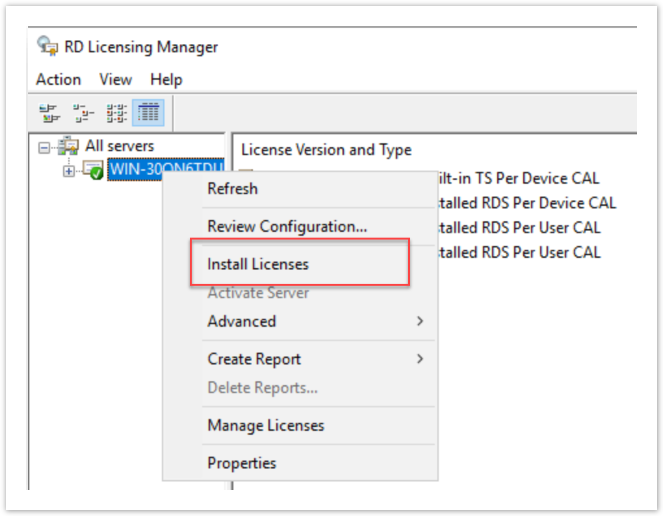Switch to Small Icons view in toolbar
Image resolution: width=663 pixels, height=516 pixels.
click(x=82, y=112)
